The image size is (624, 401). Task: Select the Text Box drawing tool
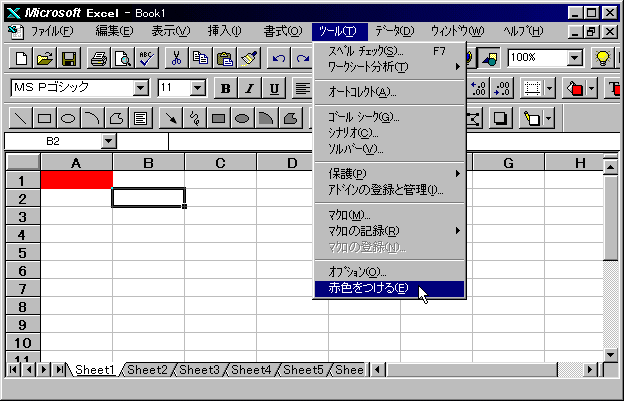140,118
